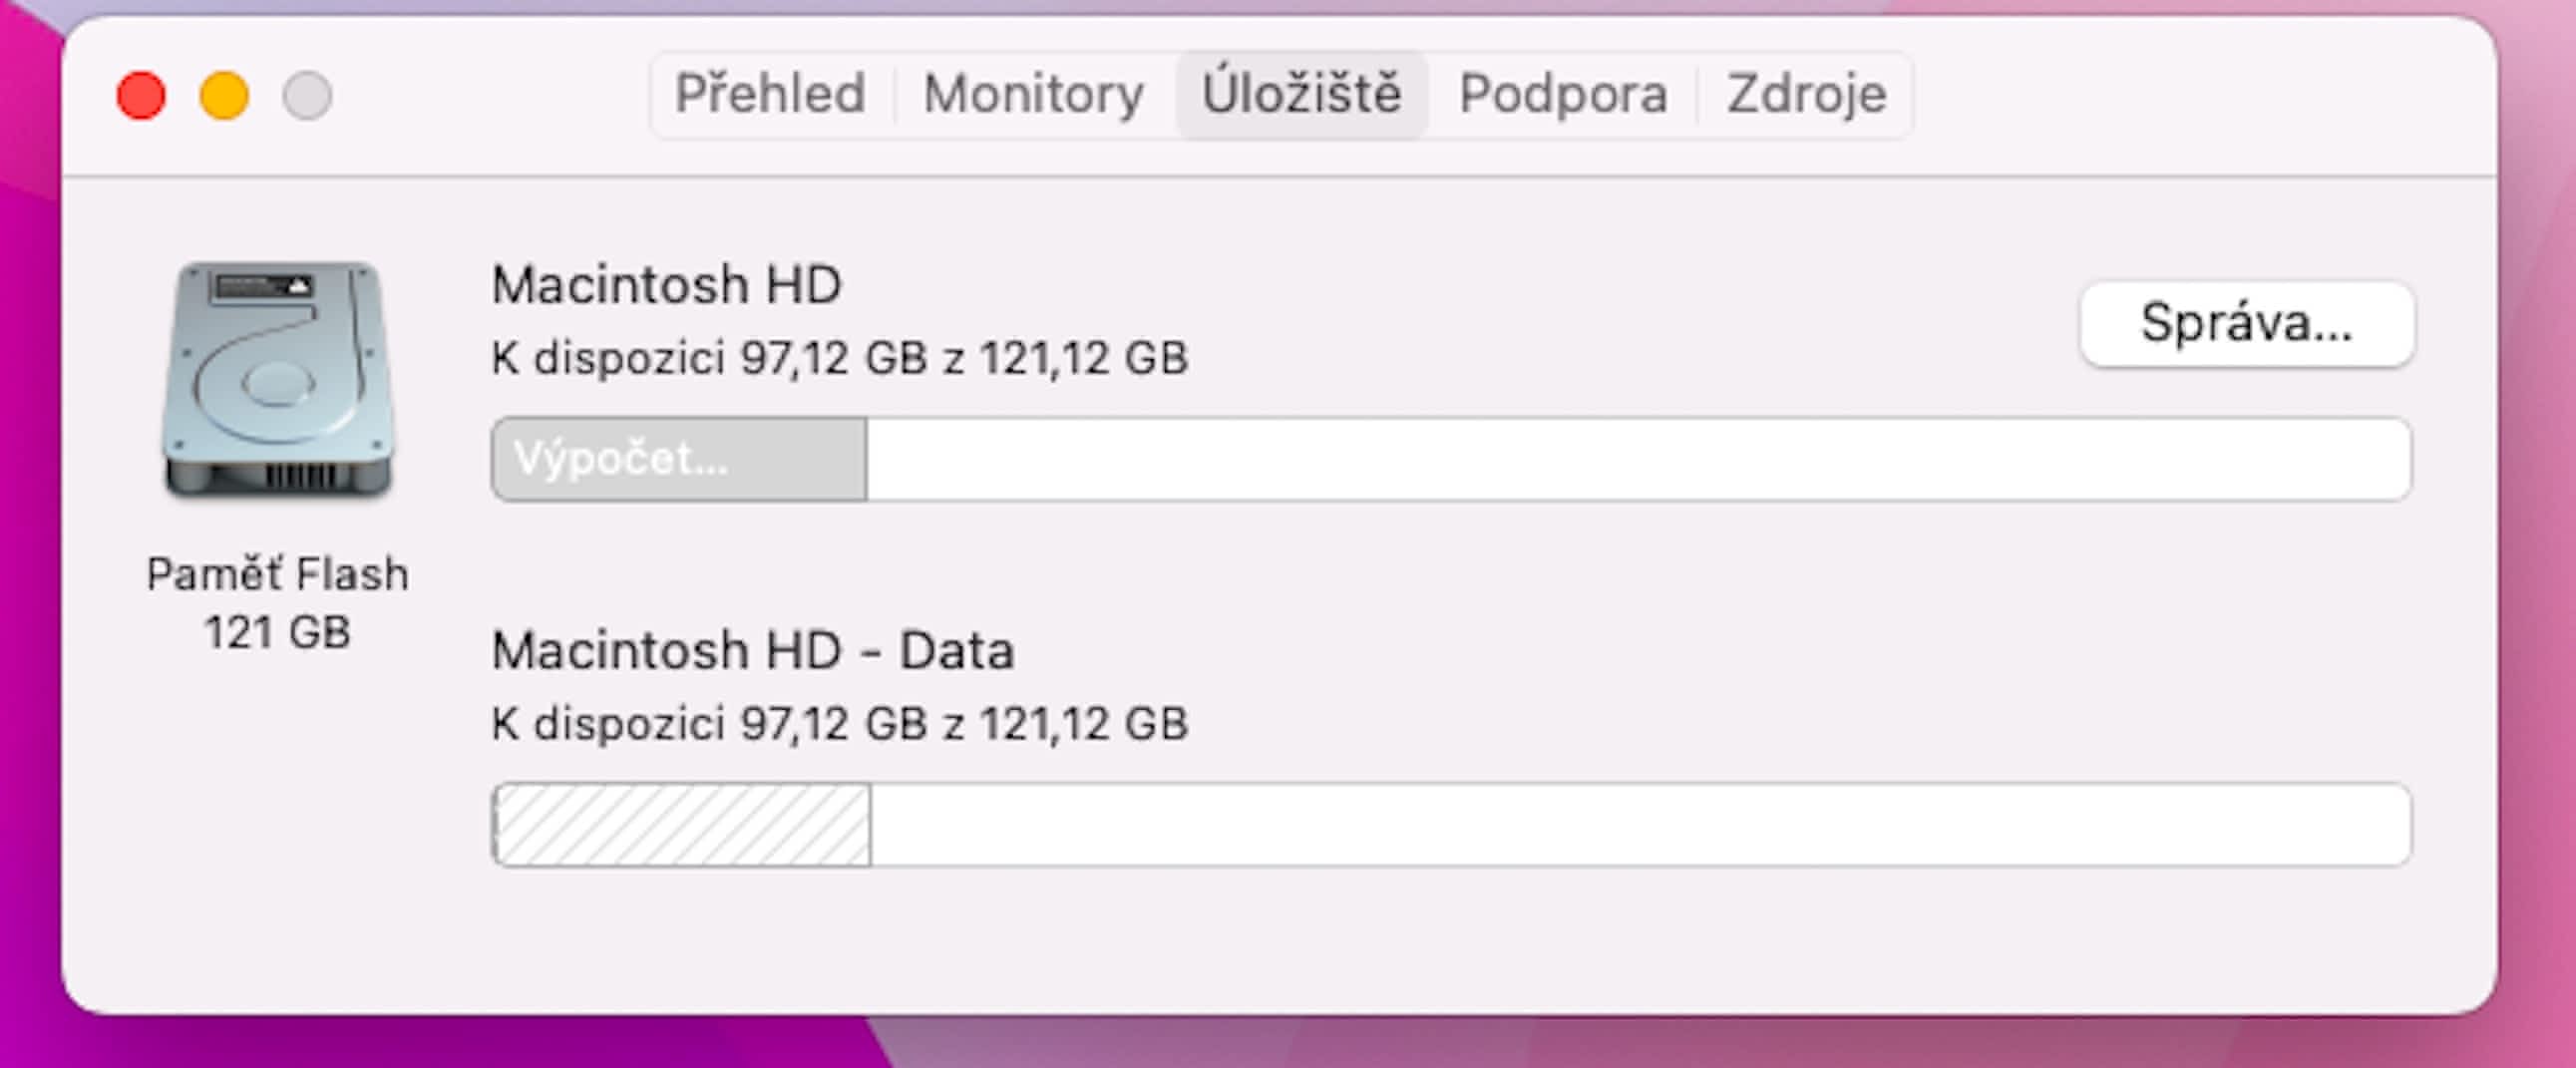2576x1068 pixels.
Task: Click the 121 GB capacity label under the drive
Action: click(278, 632)
